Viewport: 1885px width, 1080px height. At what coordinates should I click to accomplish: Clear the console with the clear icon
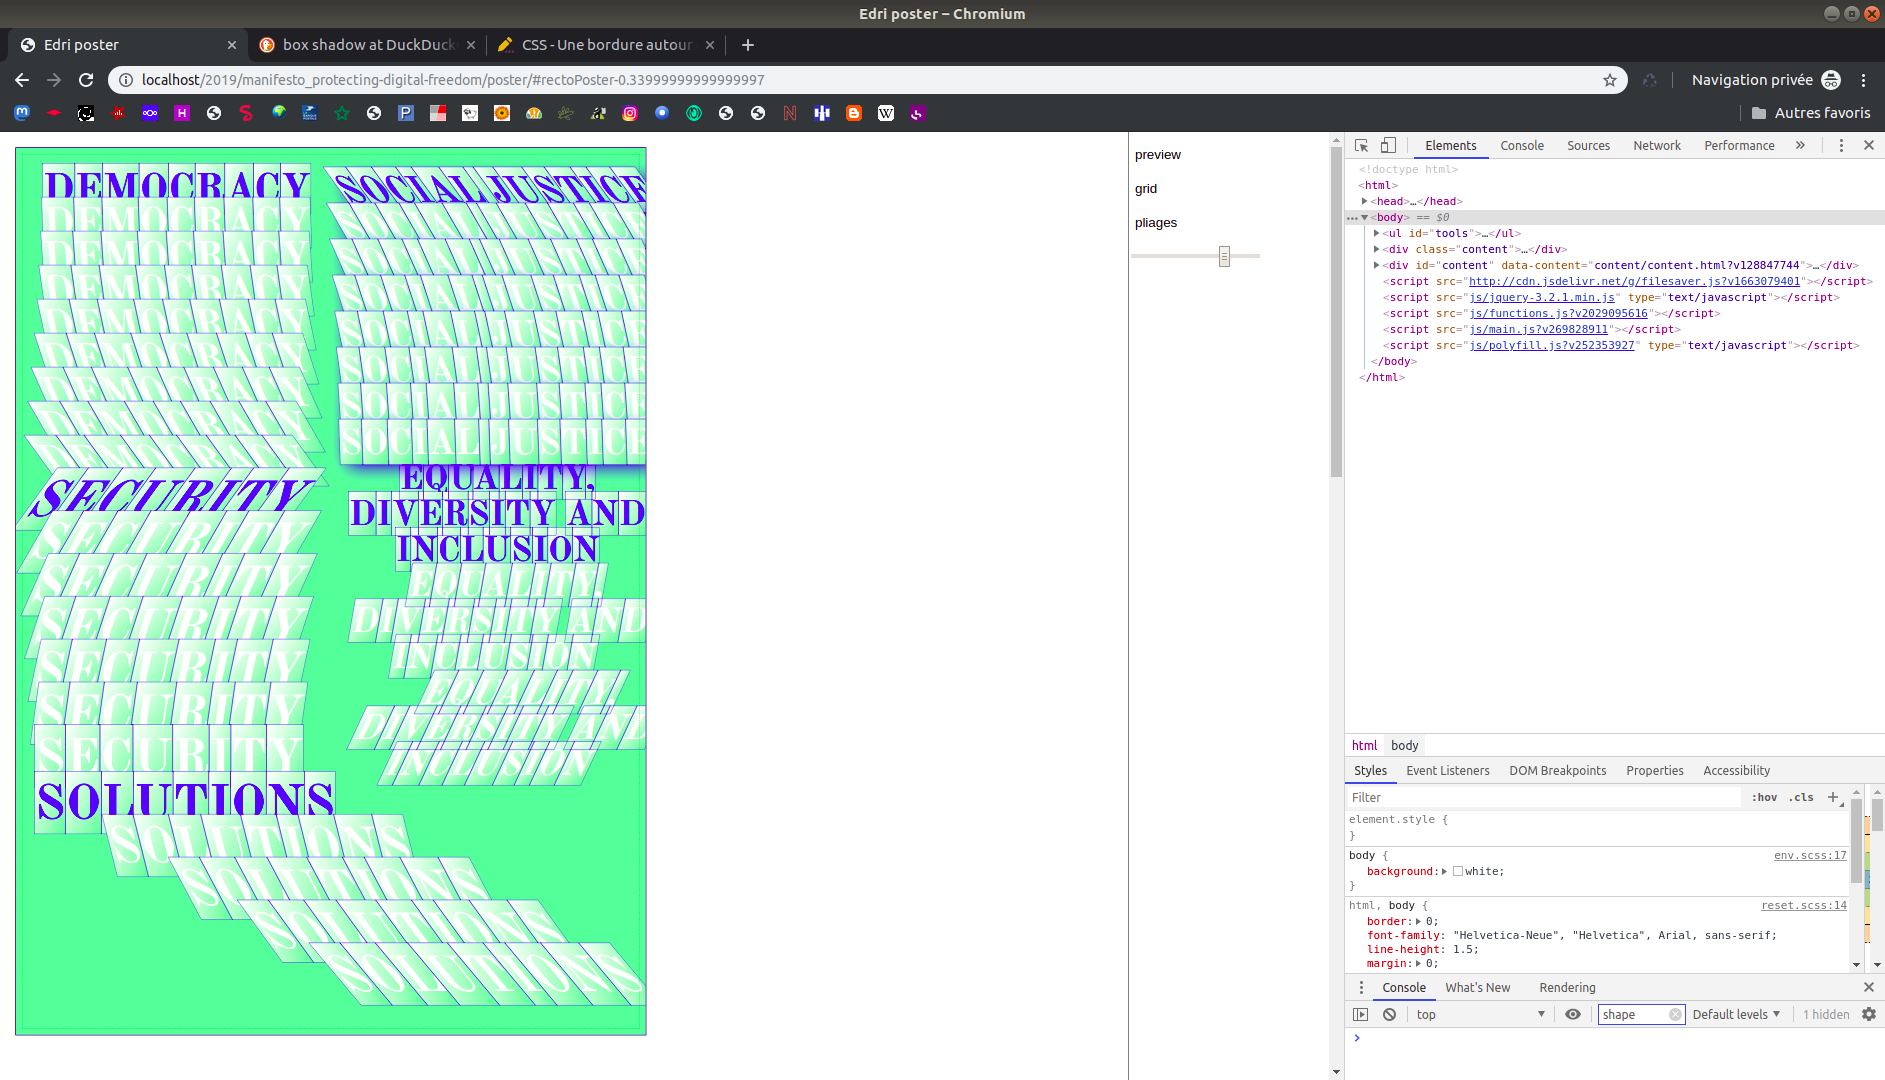tap(1389, 1014)
